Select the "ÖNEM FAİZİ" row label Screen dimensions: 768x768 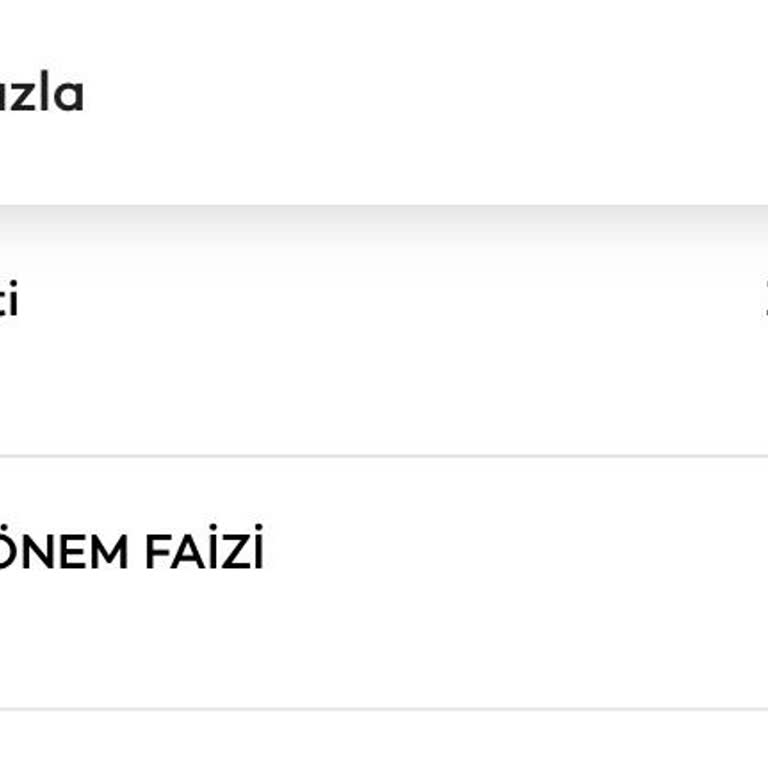point(130,553)
